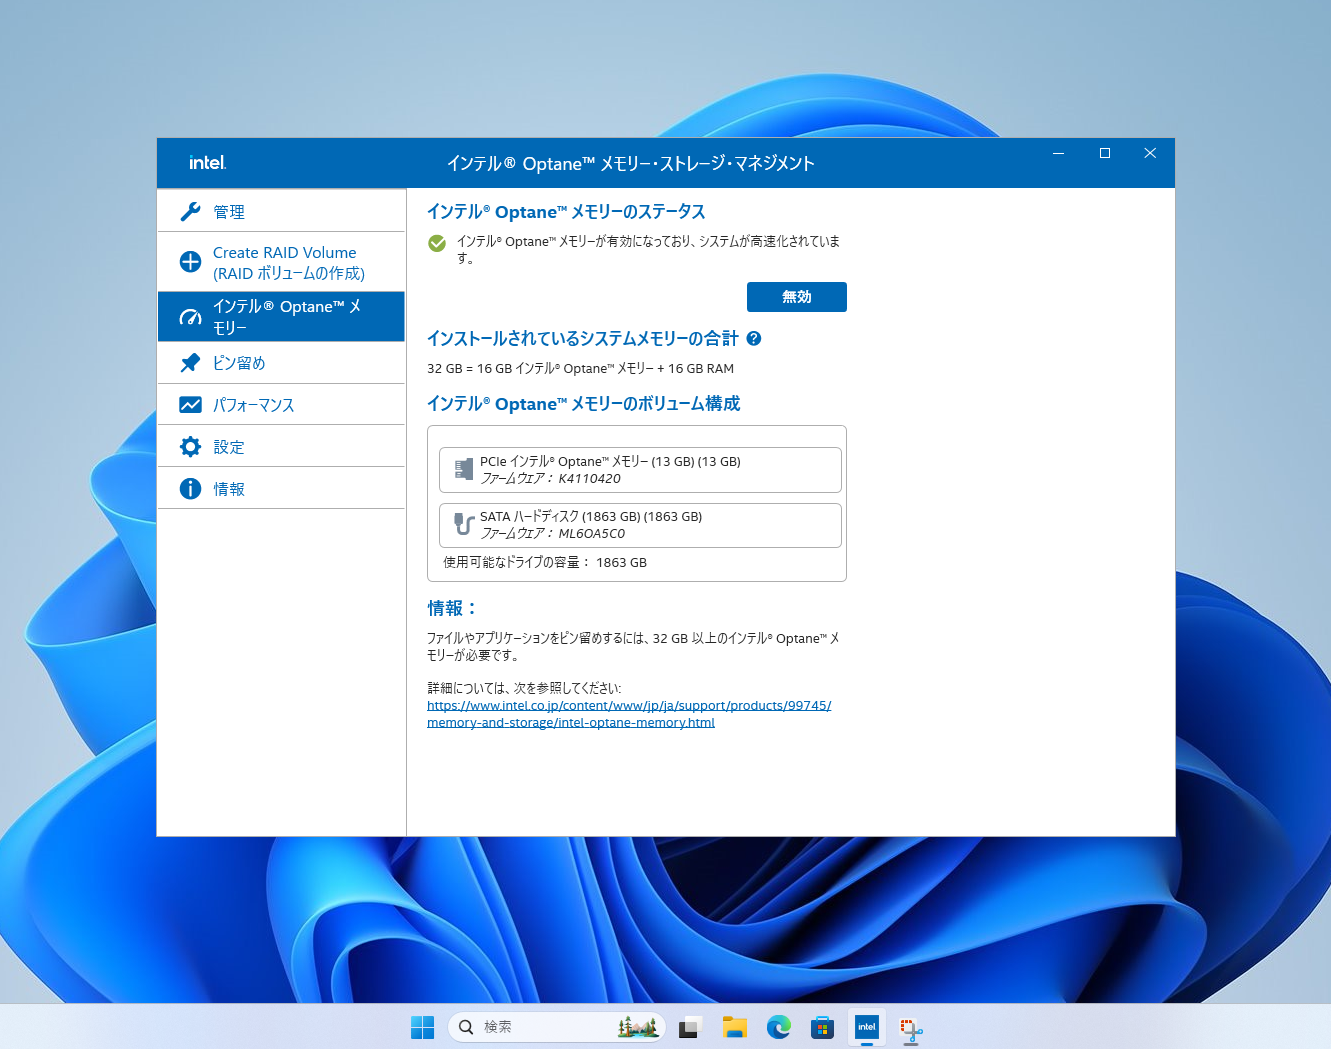Click the green checkmark status icon
Viewport: 1331px width, 1049px height.
[437, 243]
